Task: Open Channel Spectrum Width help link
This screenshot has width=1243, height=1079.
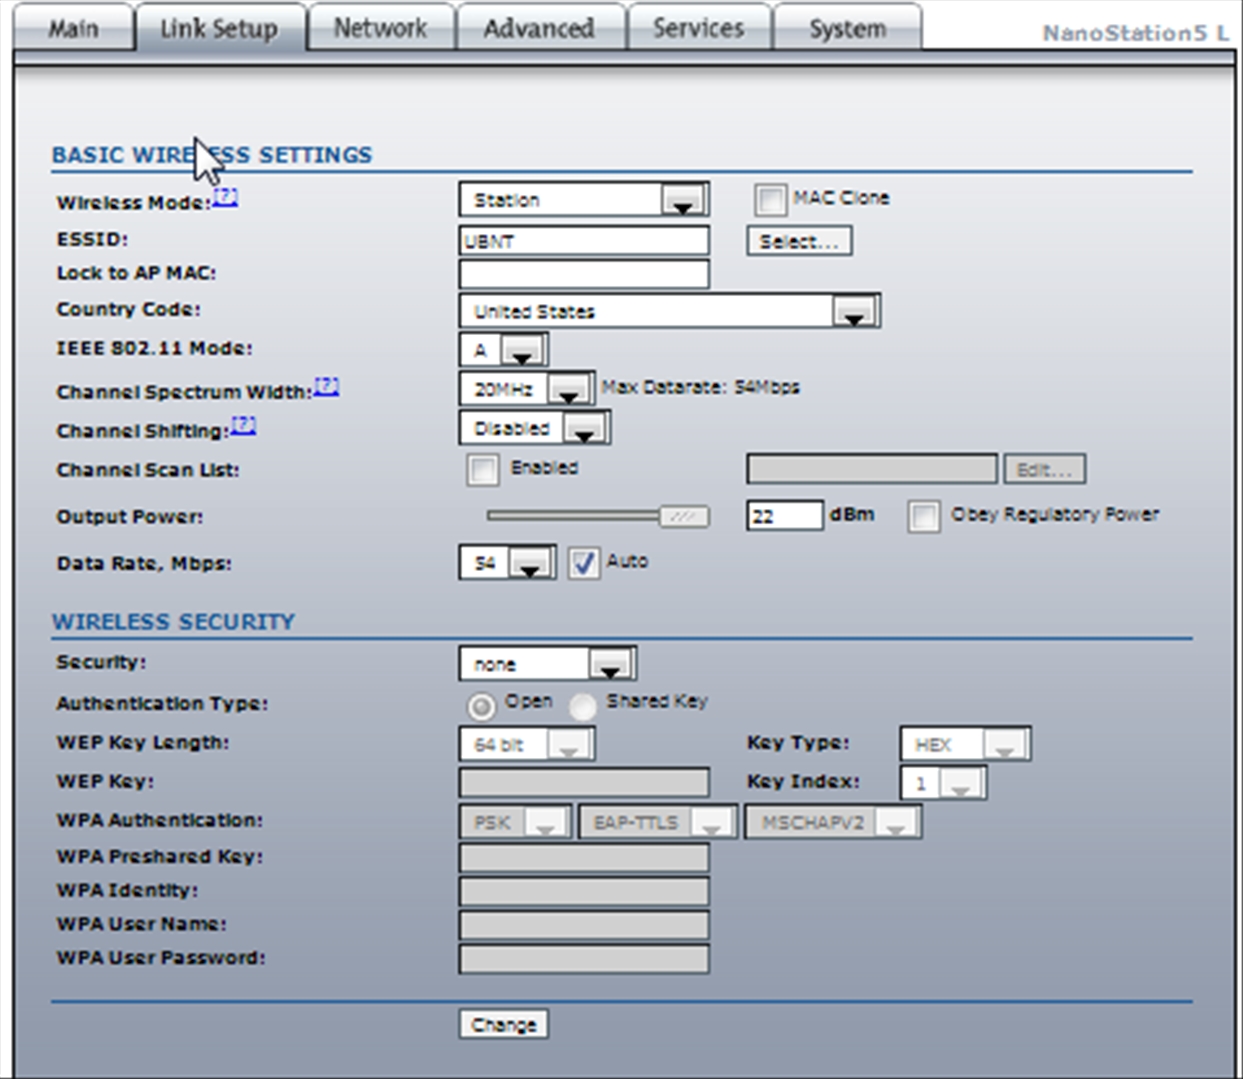Action: pyautogui.click(x=327, y=386)
